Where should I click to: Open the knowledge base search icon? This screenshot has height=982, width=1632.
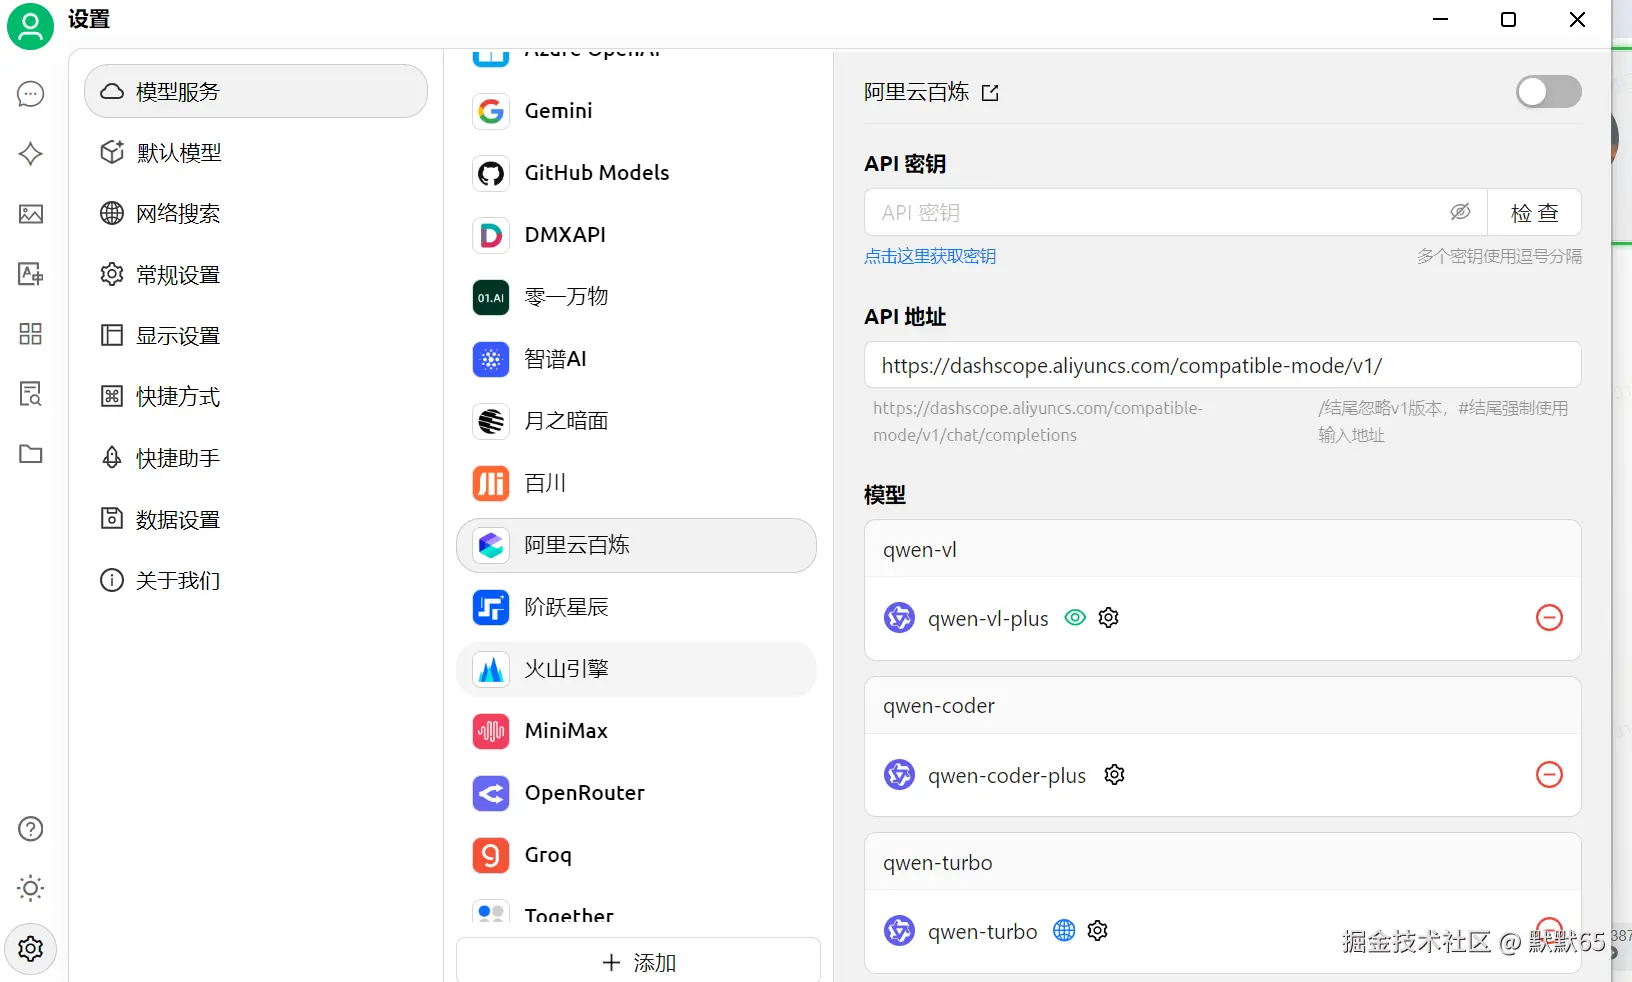31,394
